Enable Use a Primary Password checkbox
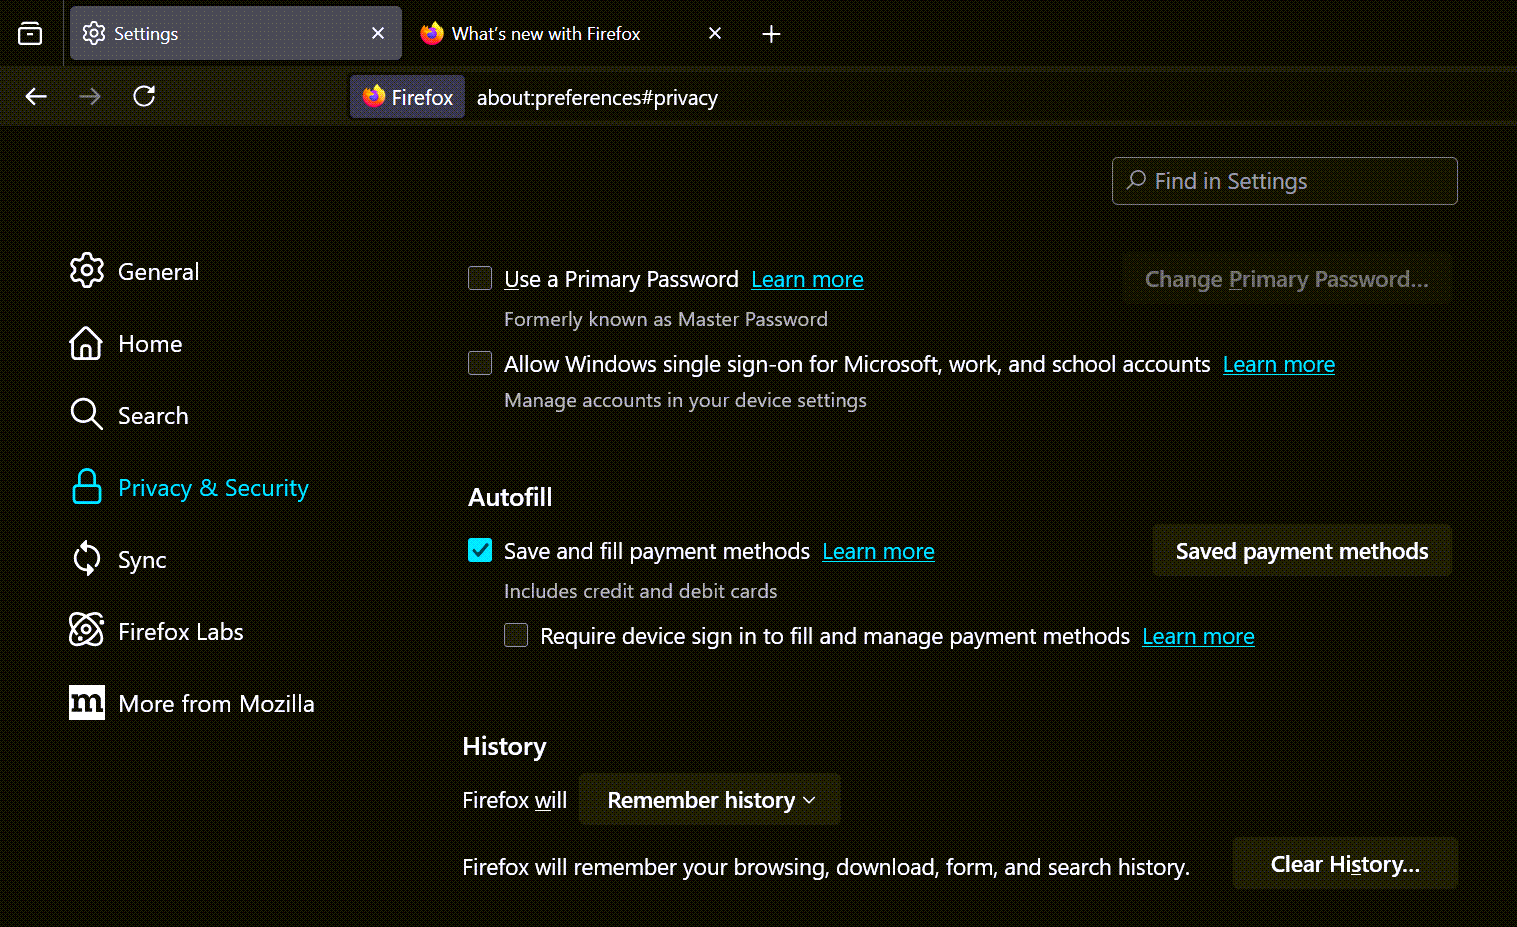Image resolution: width=1517 pixels, height=927 pixels. pyautogui.click(x=480, y=278)
